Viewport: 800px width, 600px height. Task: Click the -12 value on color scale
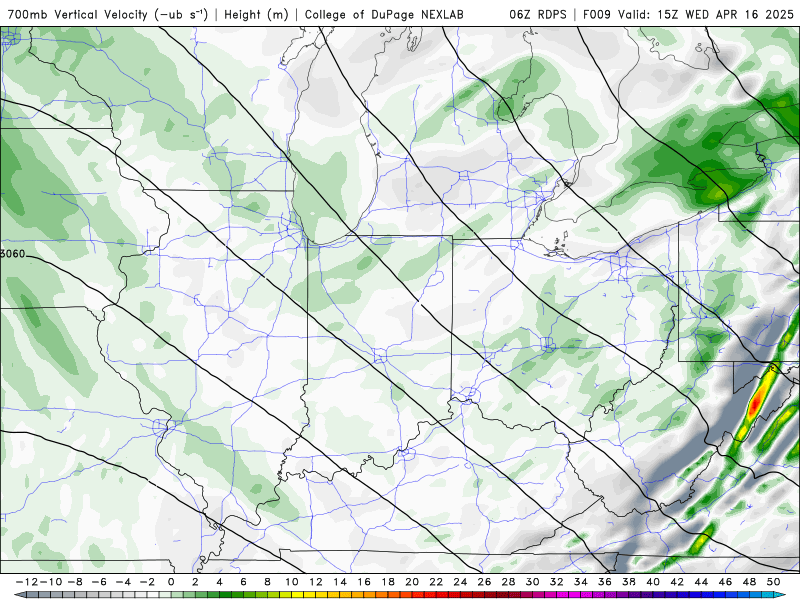point(26,582)
